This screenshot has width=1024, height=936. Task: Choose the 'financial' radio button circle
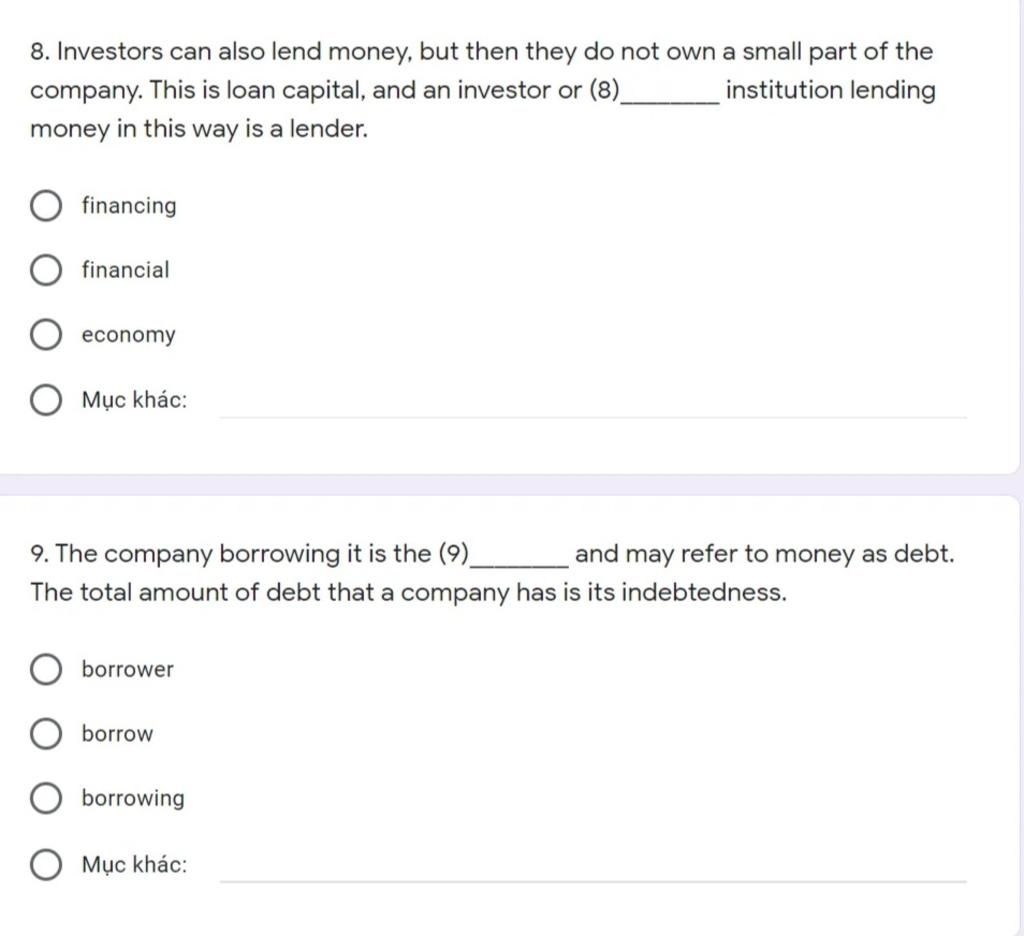[x=46, y=270]
